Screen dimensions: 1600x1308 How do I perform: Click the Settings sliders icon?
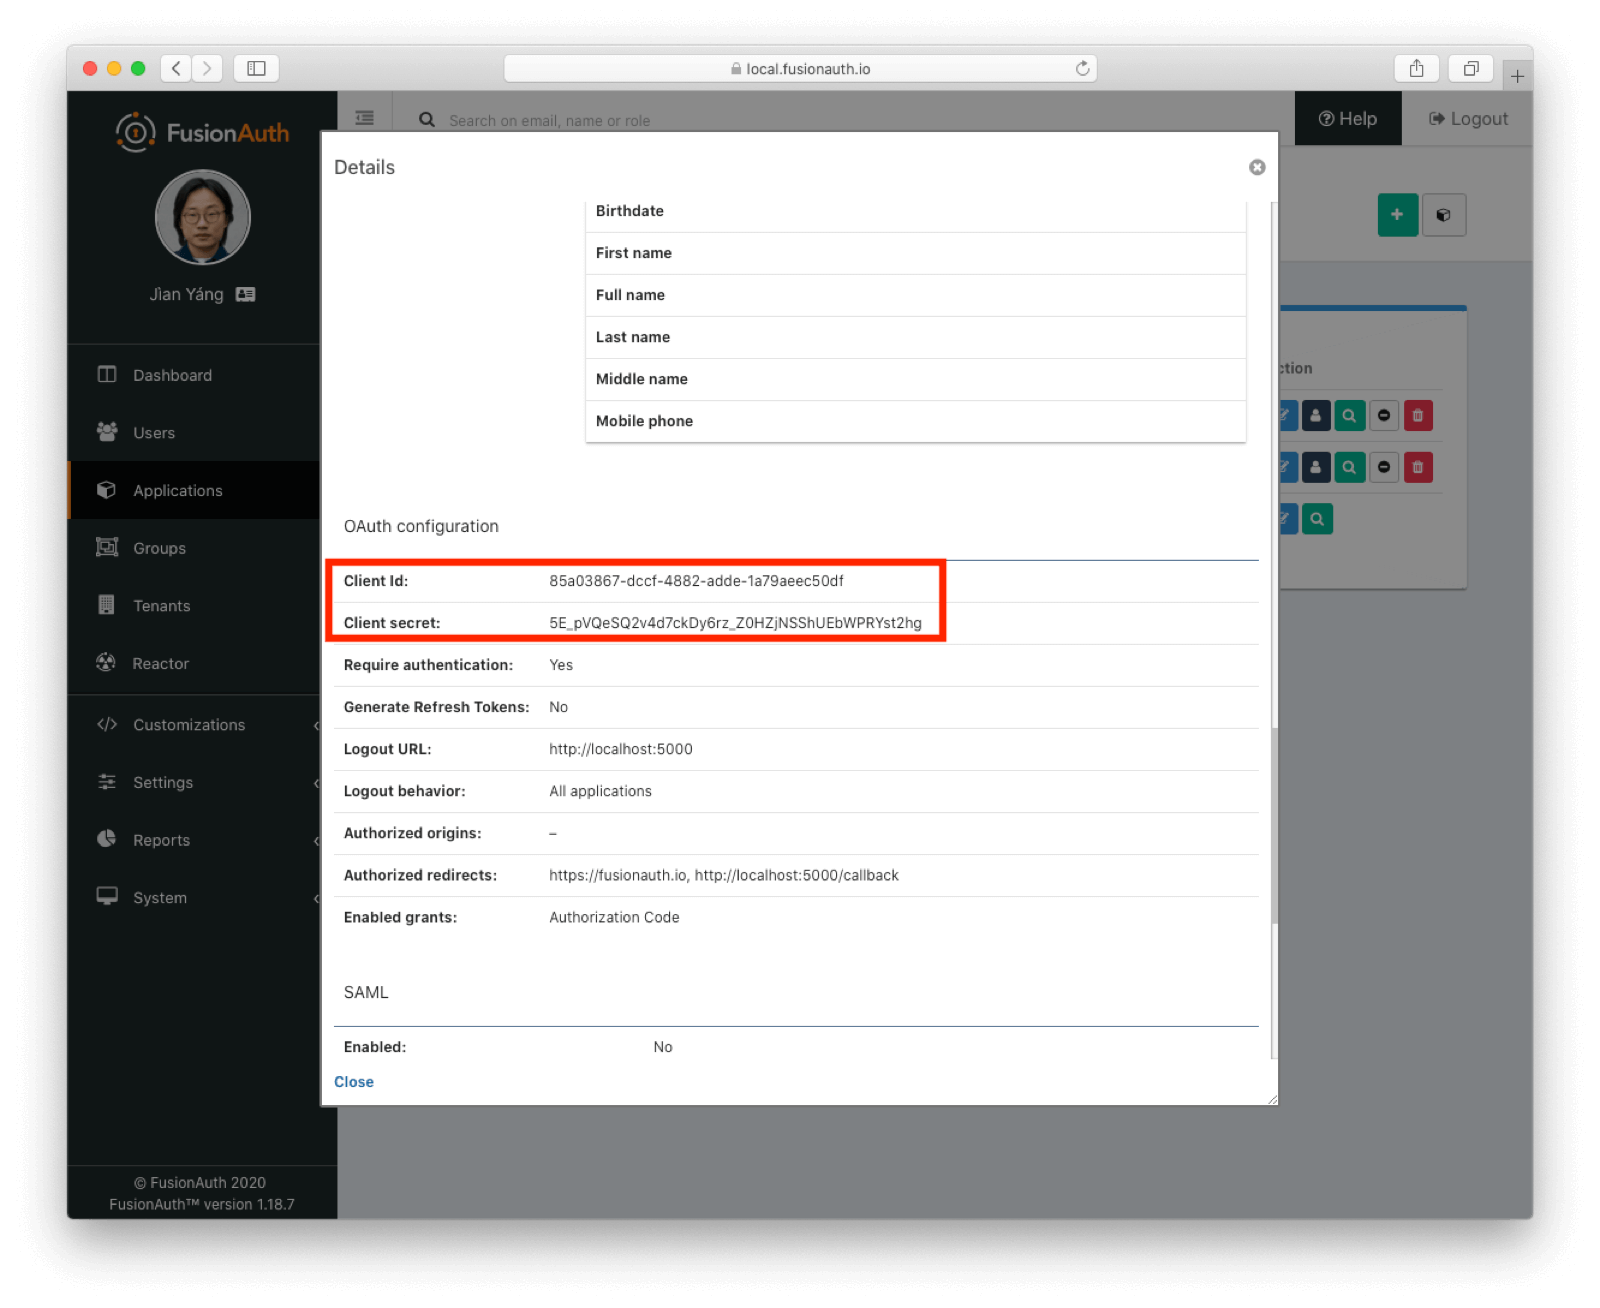(x=107, y=782)
